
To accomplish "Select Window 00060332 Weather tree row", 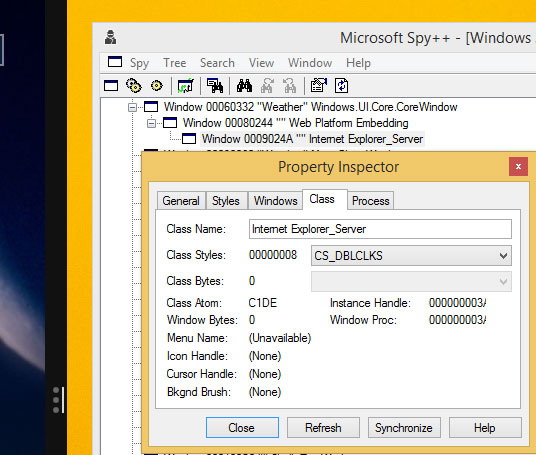I will [310, 107].
